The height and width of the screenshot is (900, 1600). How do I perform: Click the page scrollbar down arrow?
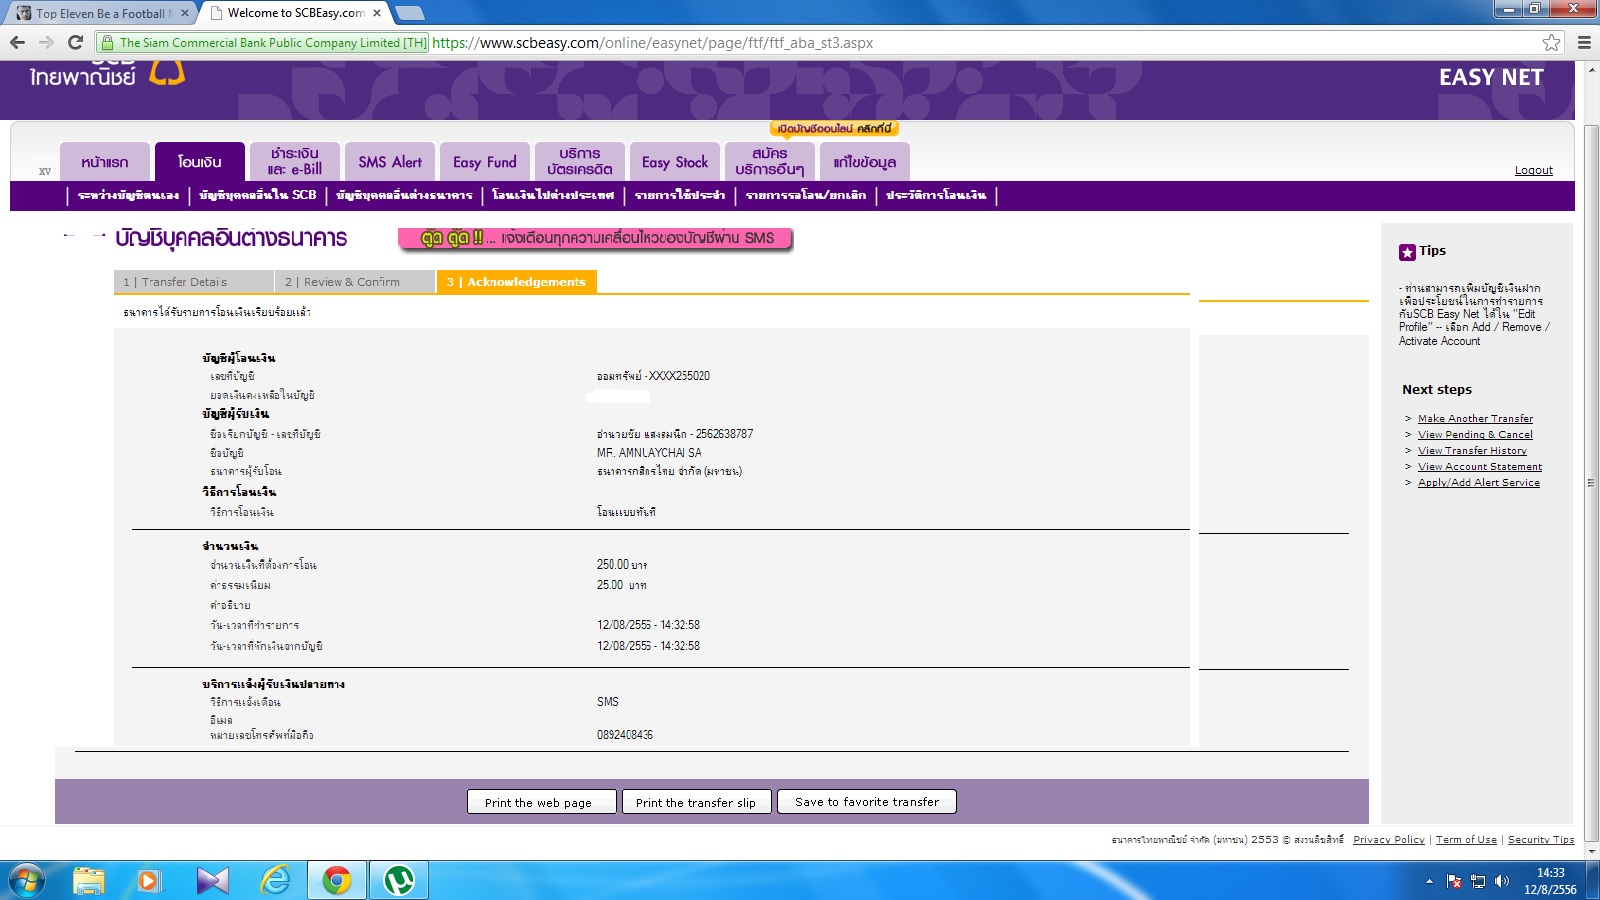pyautogui.click(x=1591, y=851)
